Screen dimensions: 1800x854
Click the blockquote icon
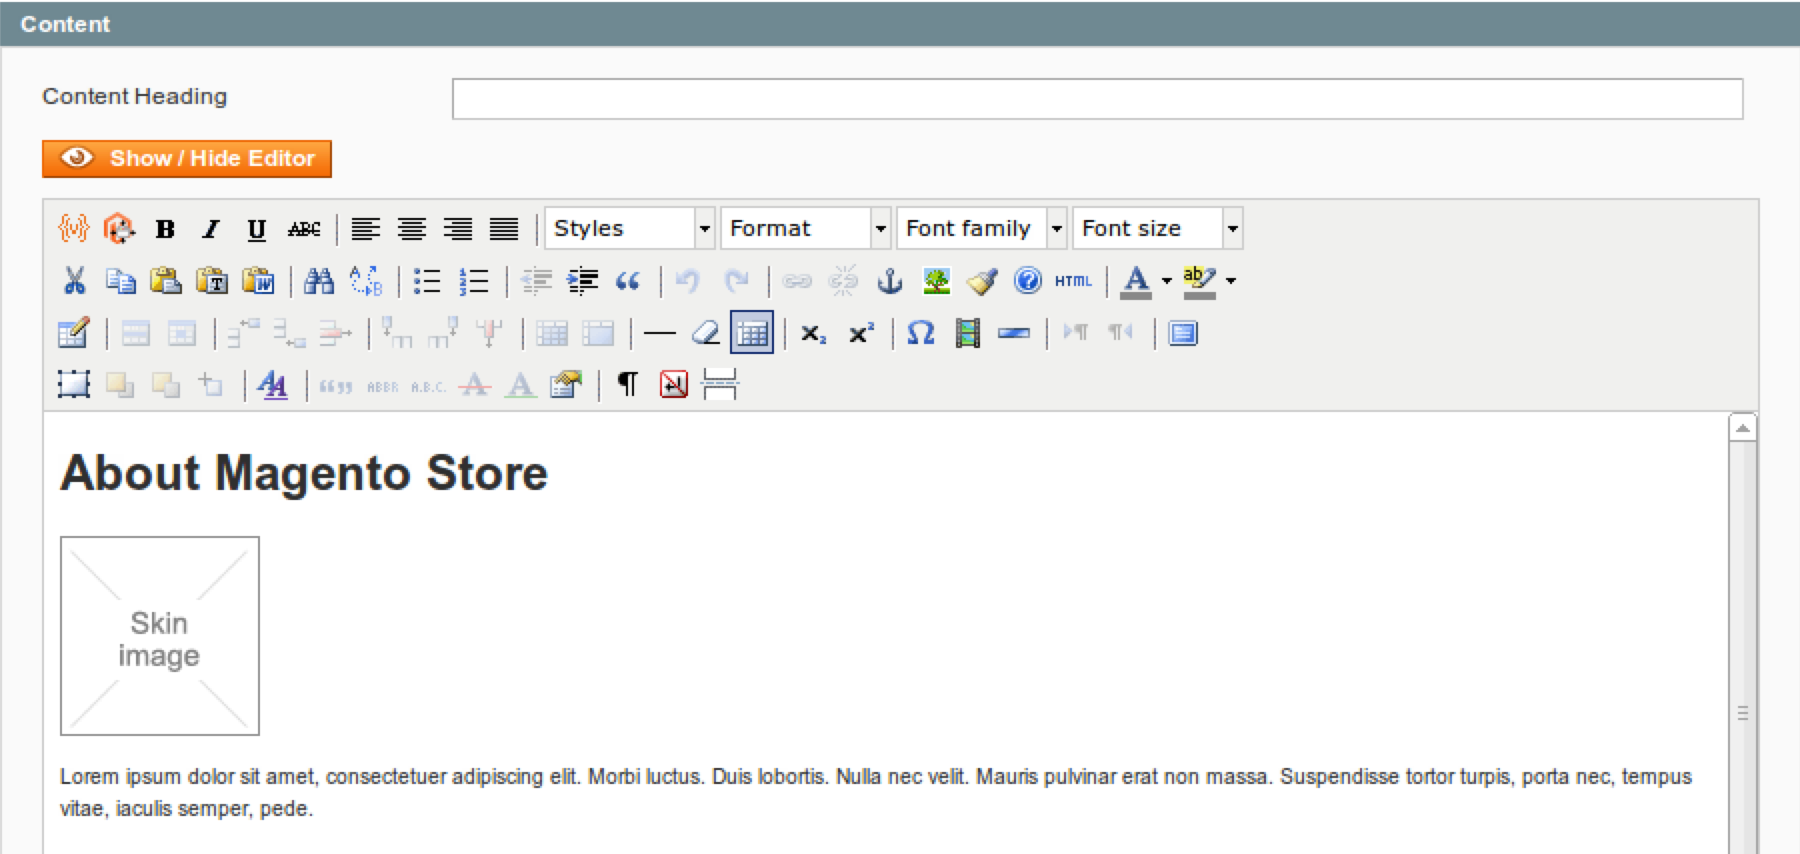[x=627, y=281]
